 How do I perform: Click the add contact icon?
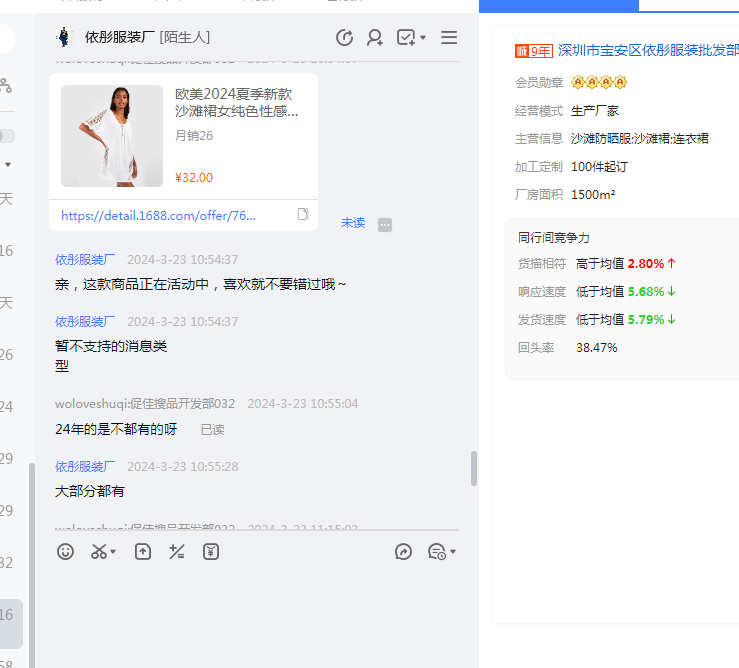click(x=375, y=38)
